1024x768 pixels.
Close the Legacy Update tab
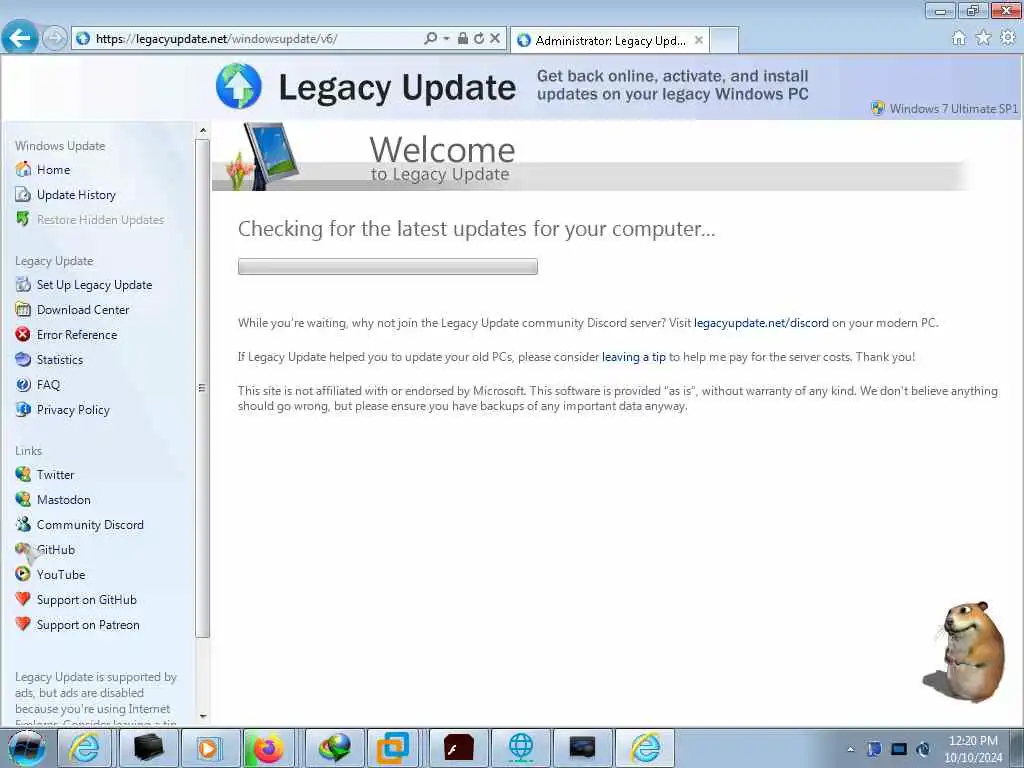point(699,40)
